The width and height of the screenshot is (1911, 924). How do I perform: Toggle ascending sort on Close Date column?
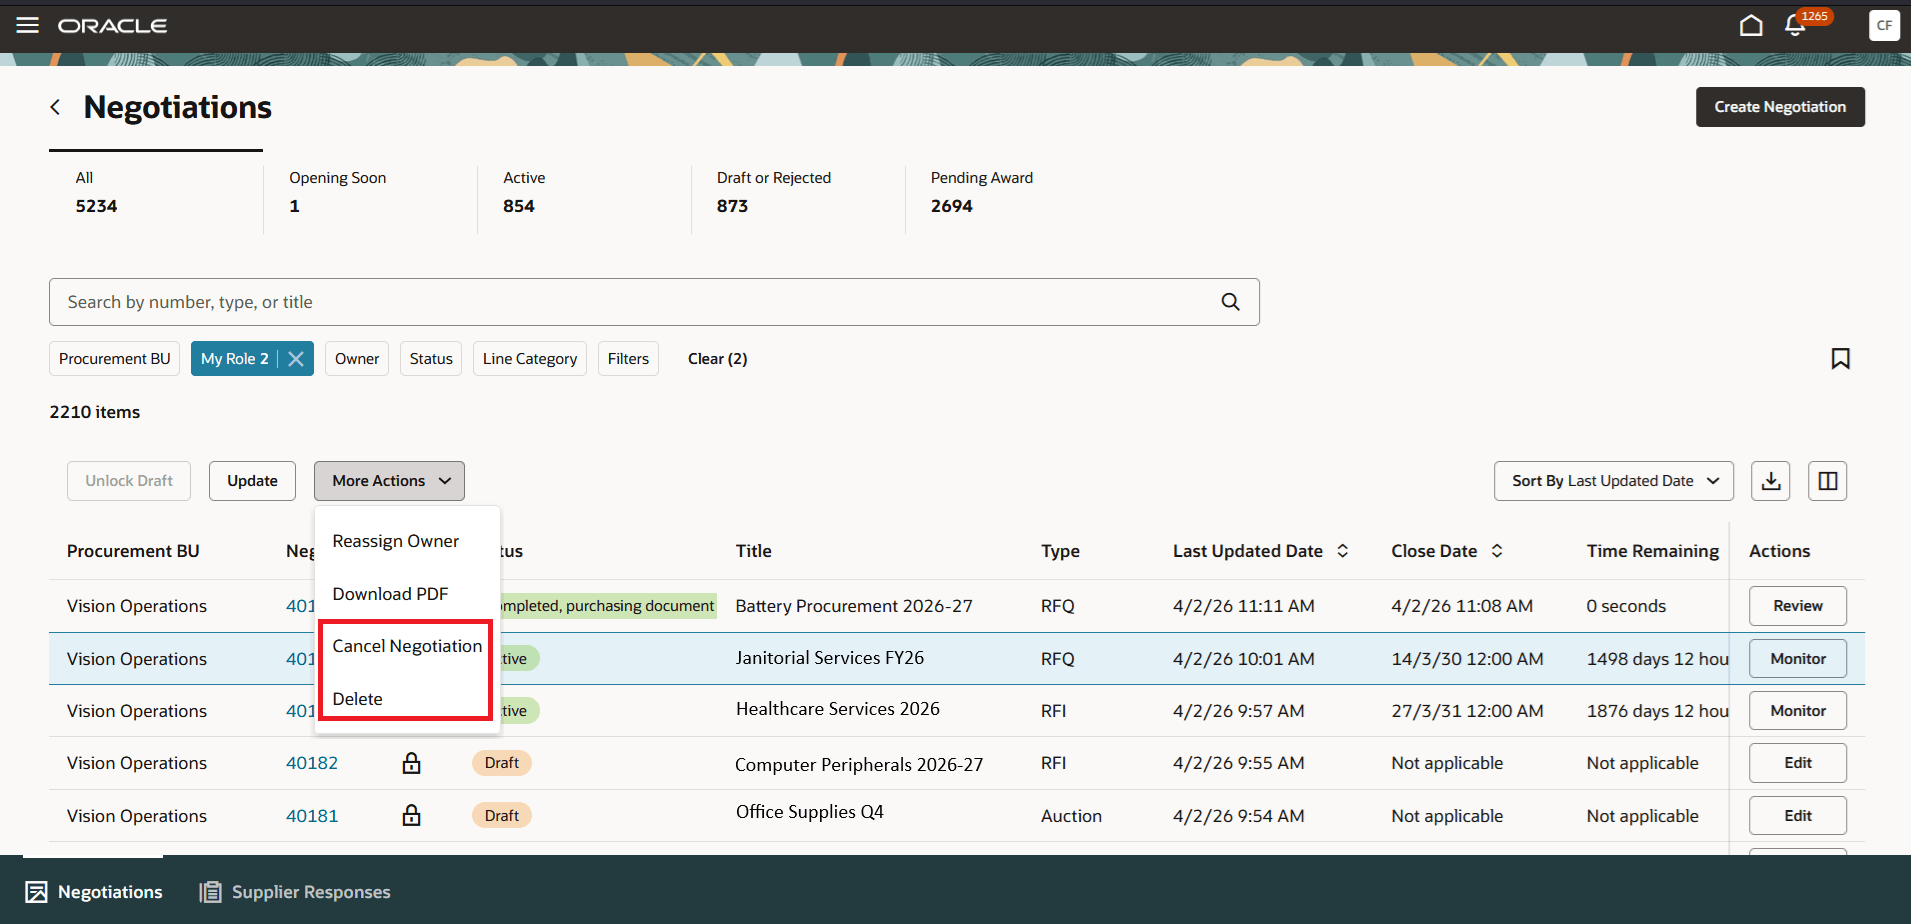(x=1497, y=550)
